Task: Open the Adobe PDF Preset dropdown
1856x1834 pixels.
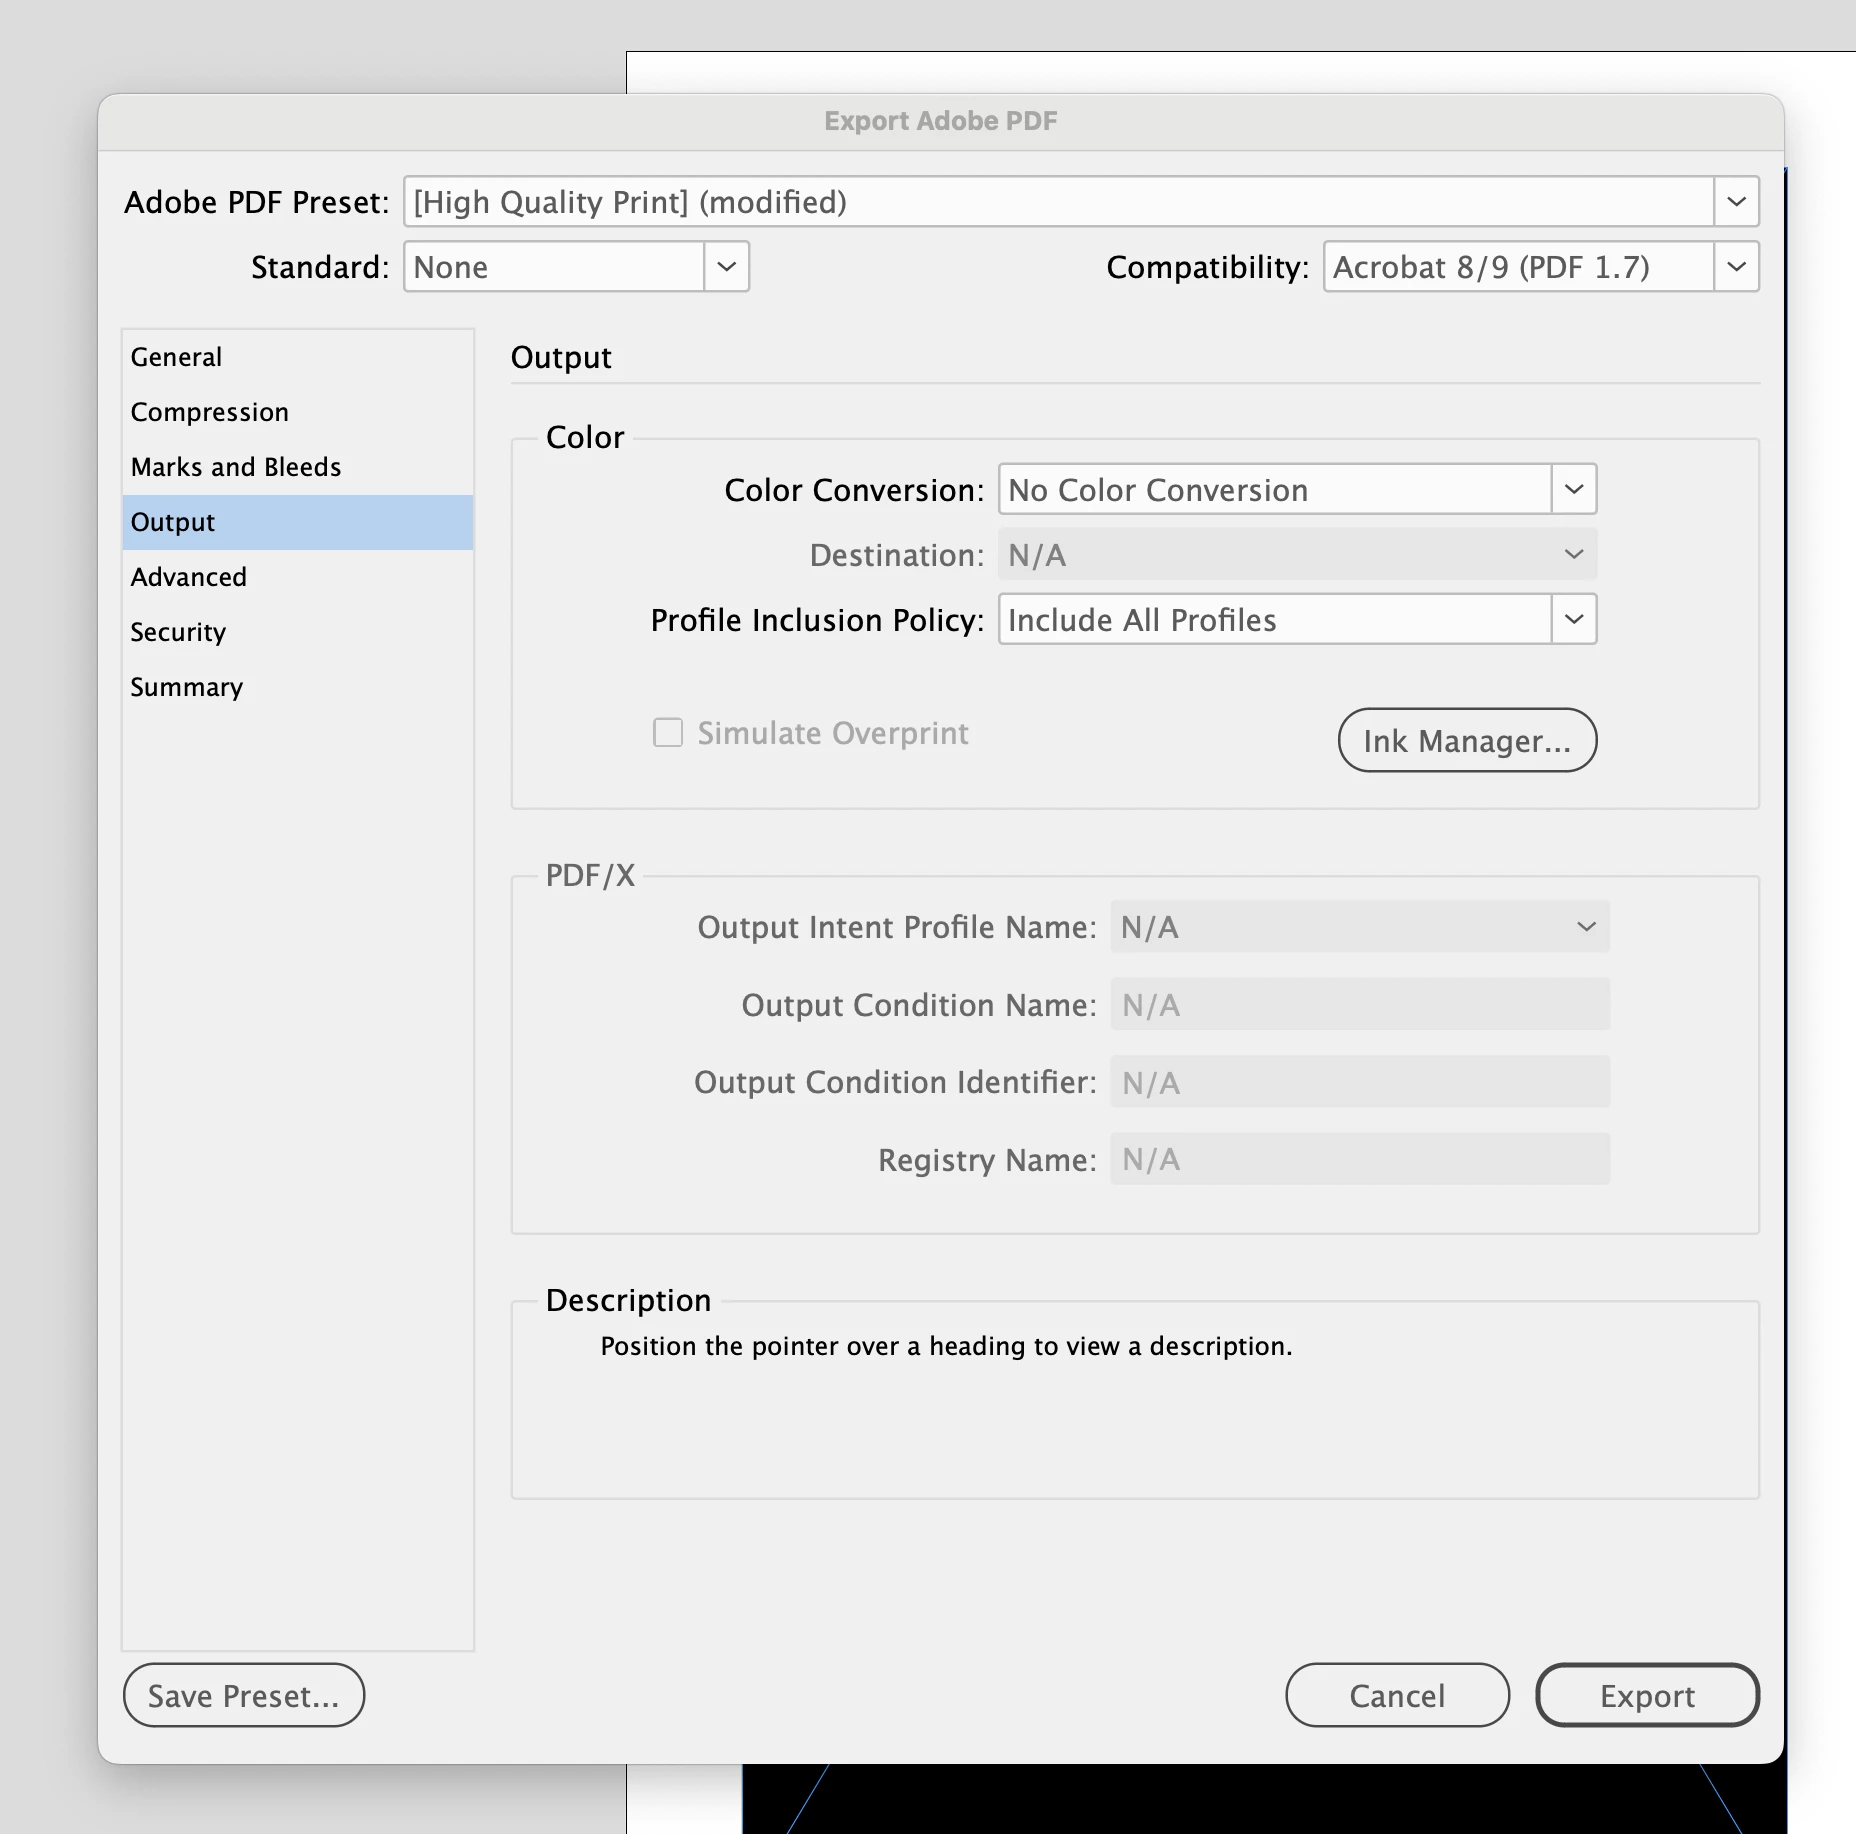Action: pos(1081,202)
